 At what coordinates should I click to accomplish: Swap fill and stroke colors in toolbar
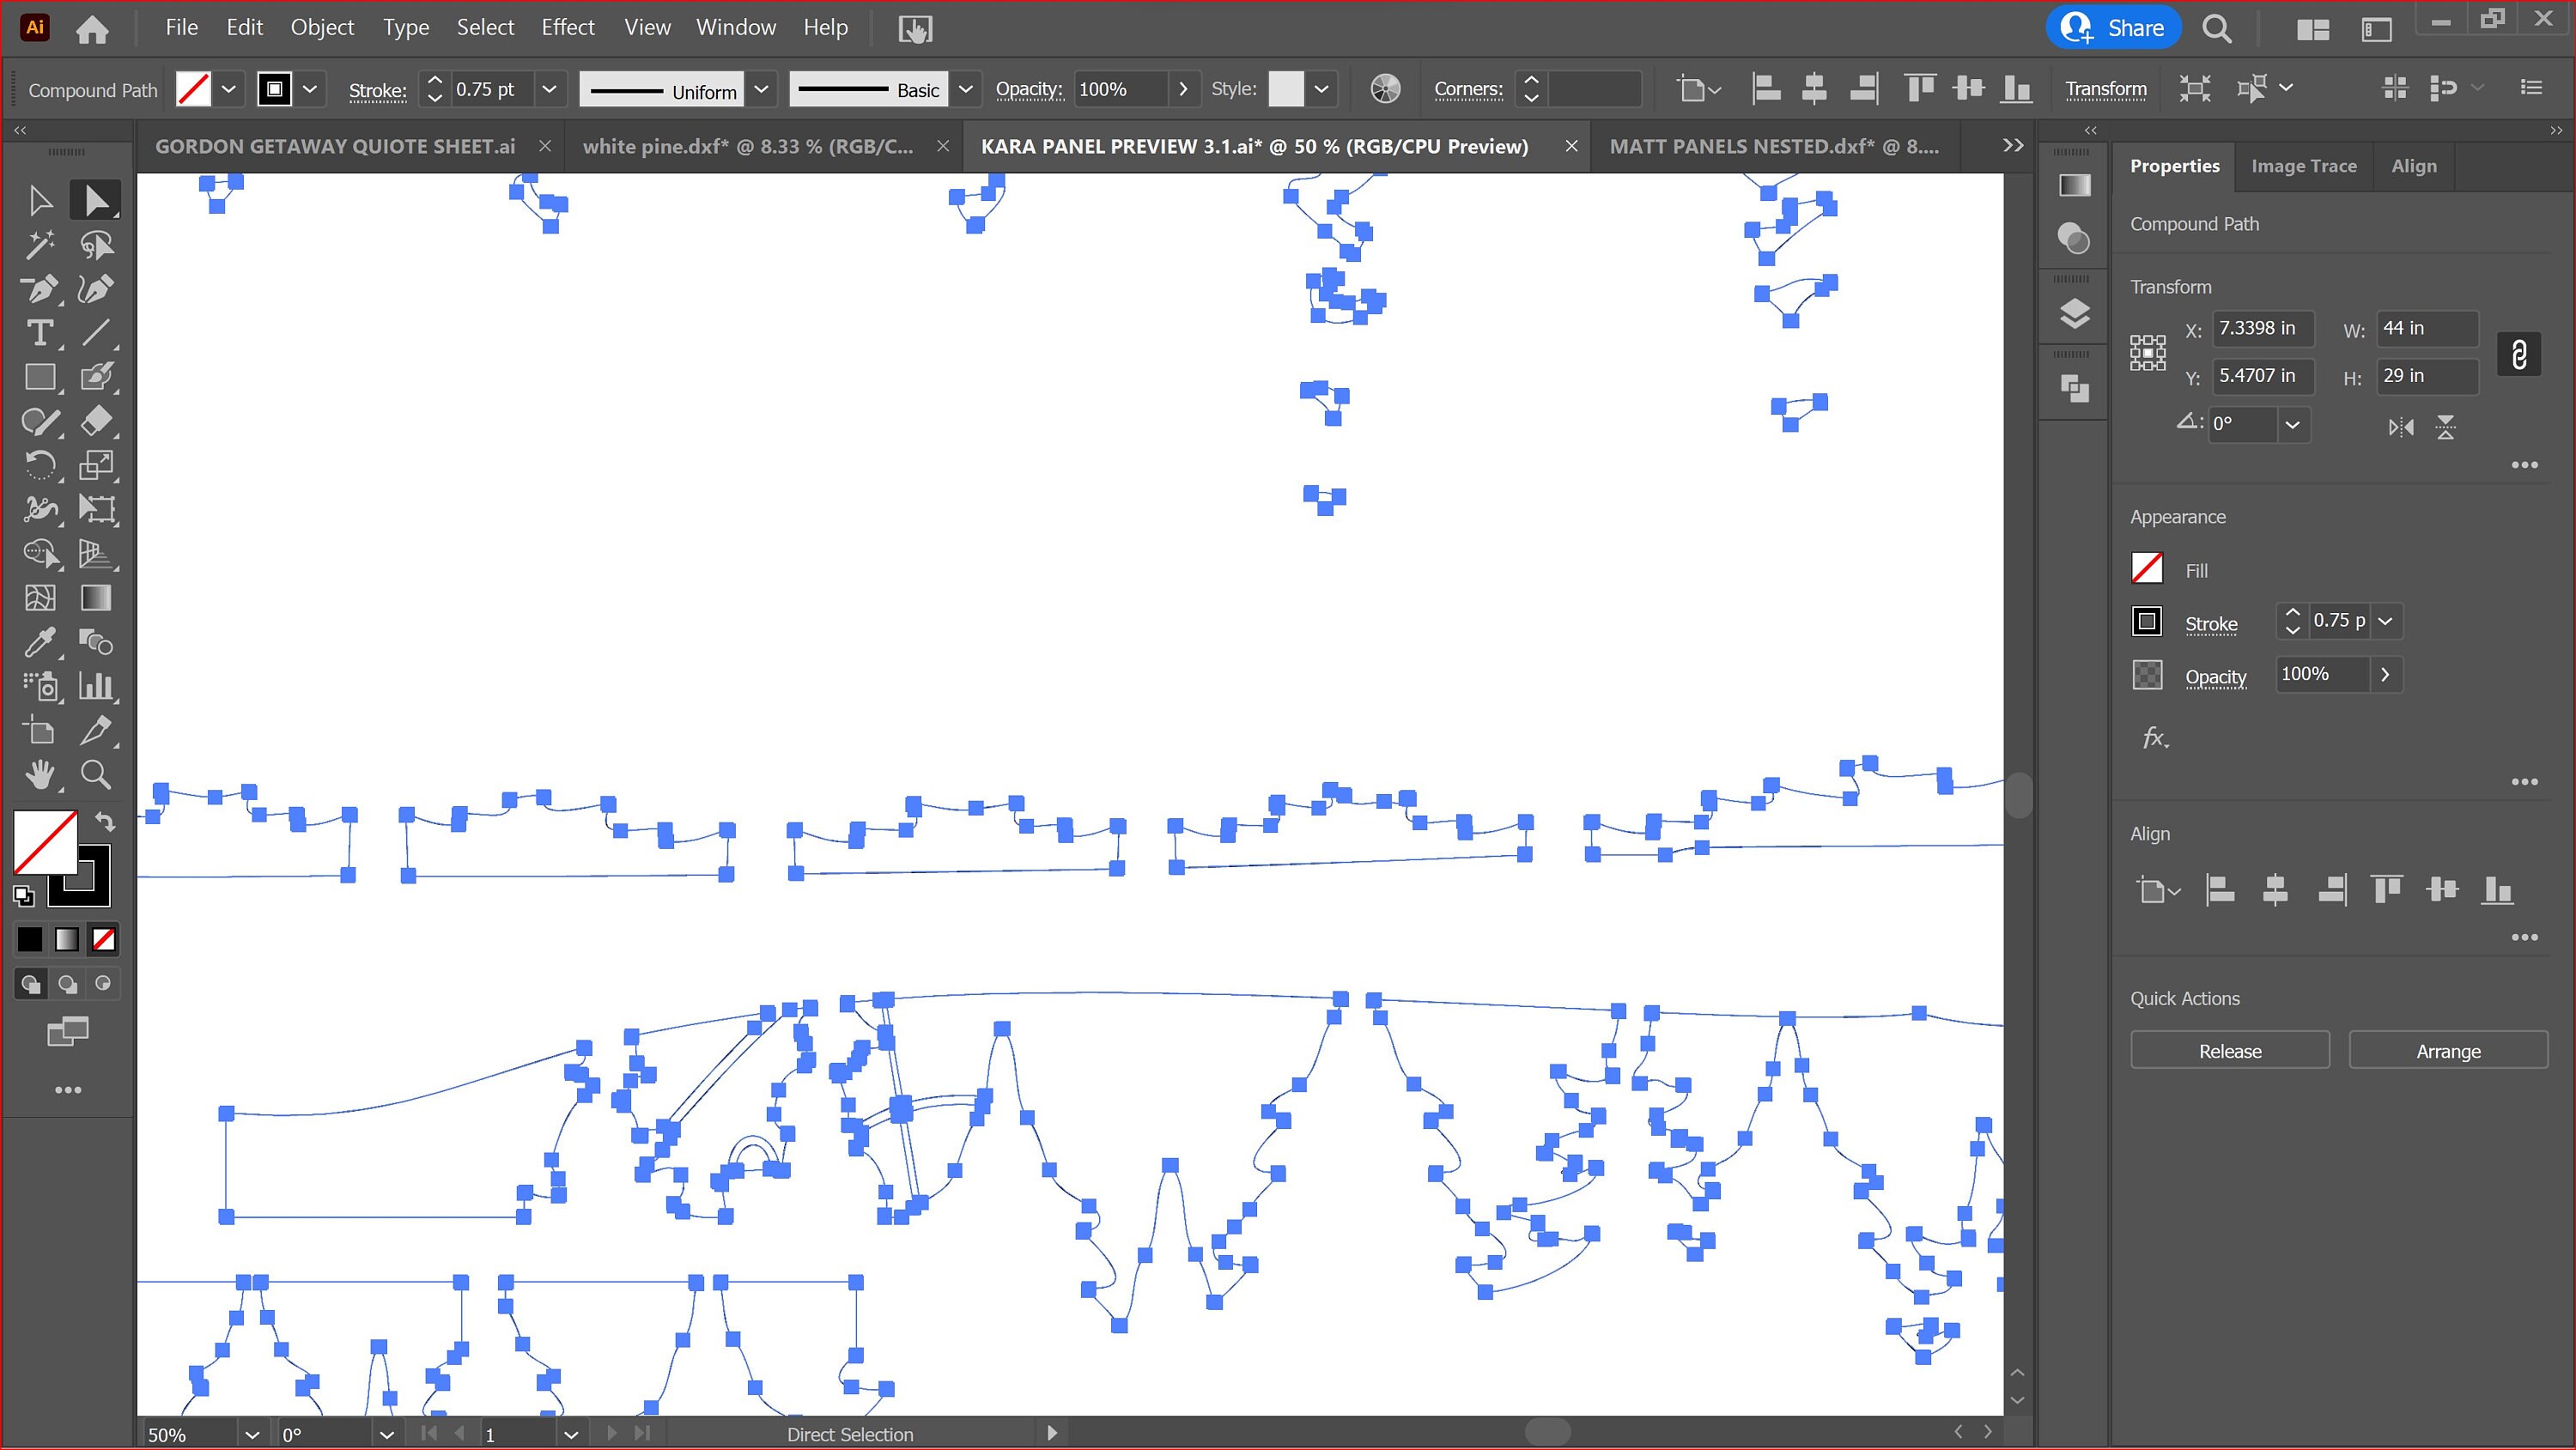(105, 821)
